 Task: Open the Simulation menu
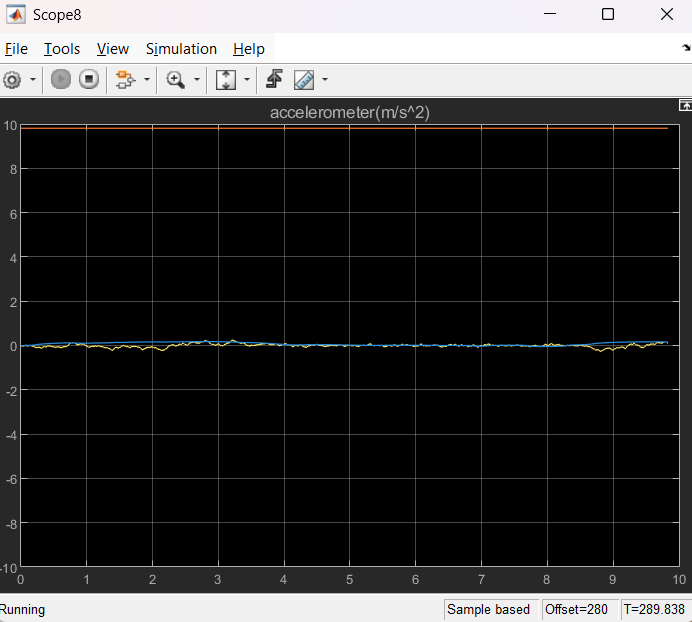181,49
